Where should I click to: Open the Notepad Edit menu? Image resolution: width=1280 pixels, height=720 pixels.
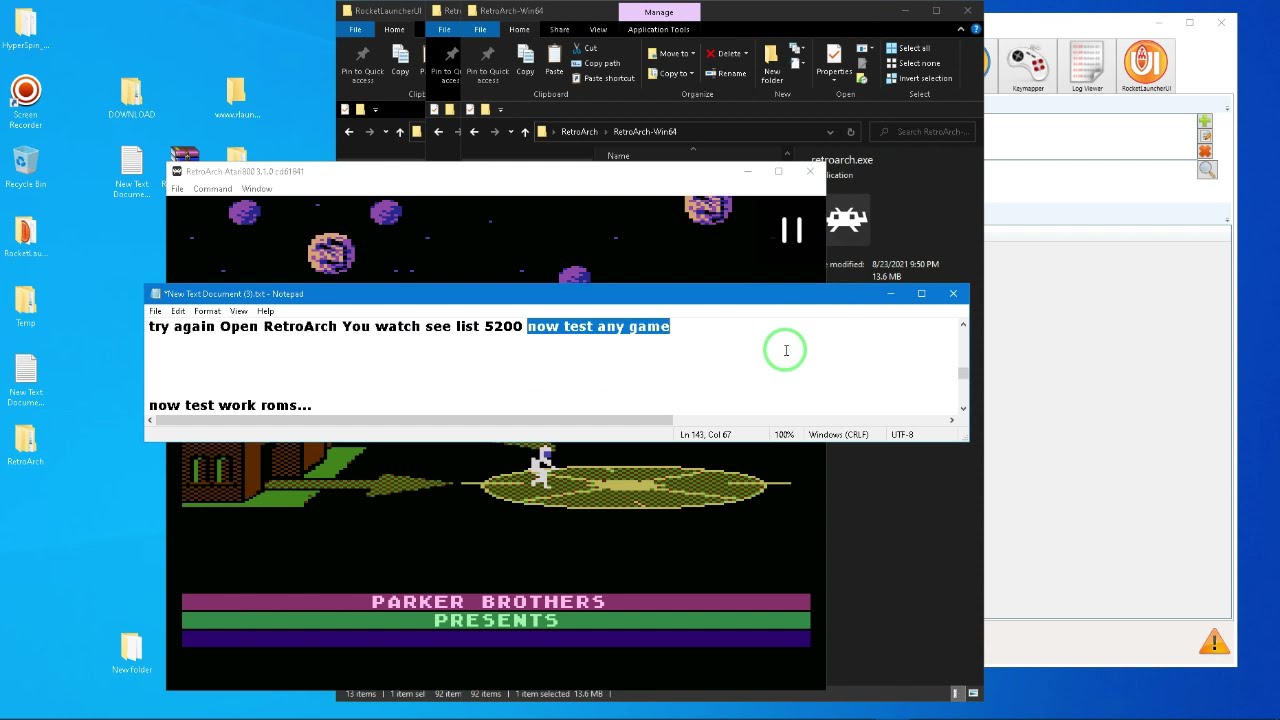click(x=178, y=311)
